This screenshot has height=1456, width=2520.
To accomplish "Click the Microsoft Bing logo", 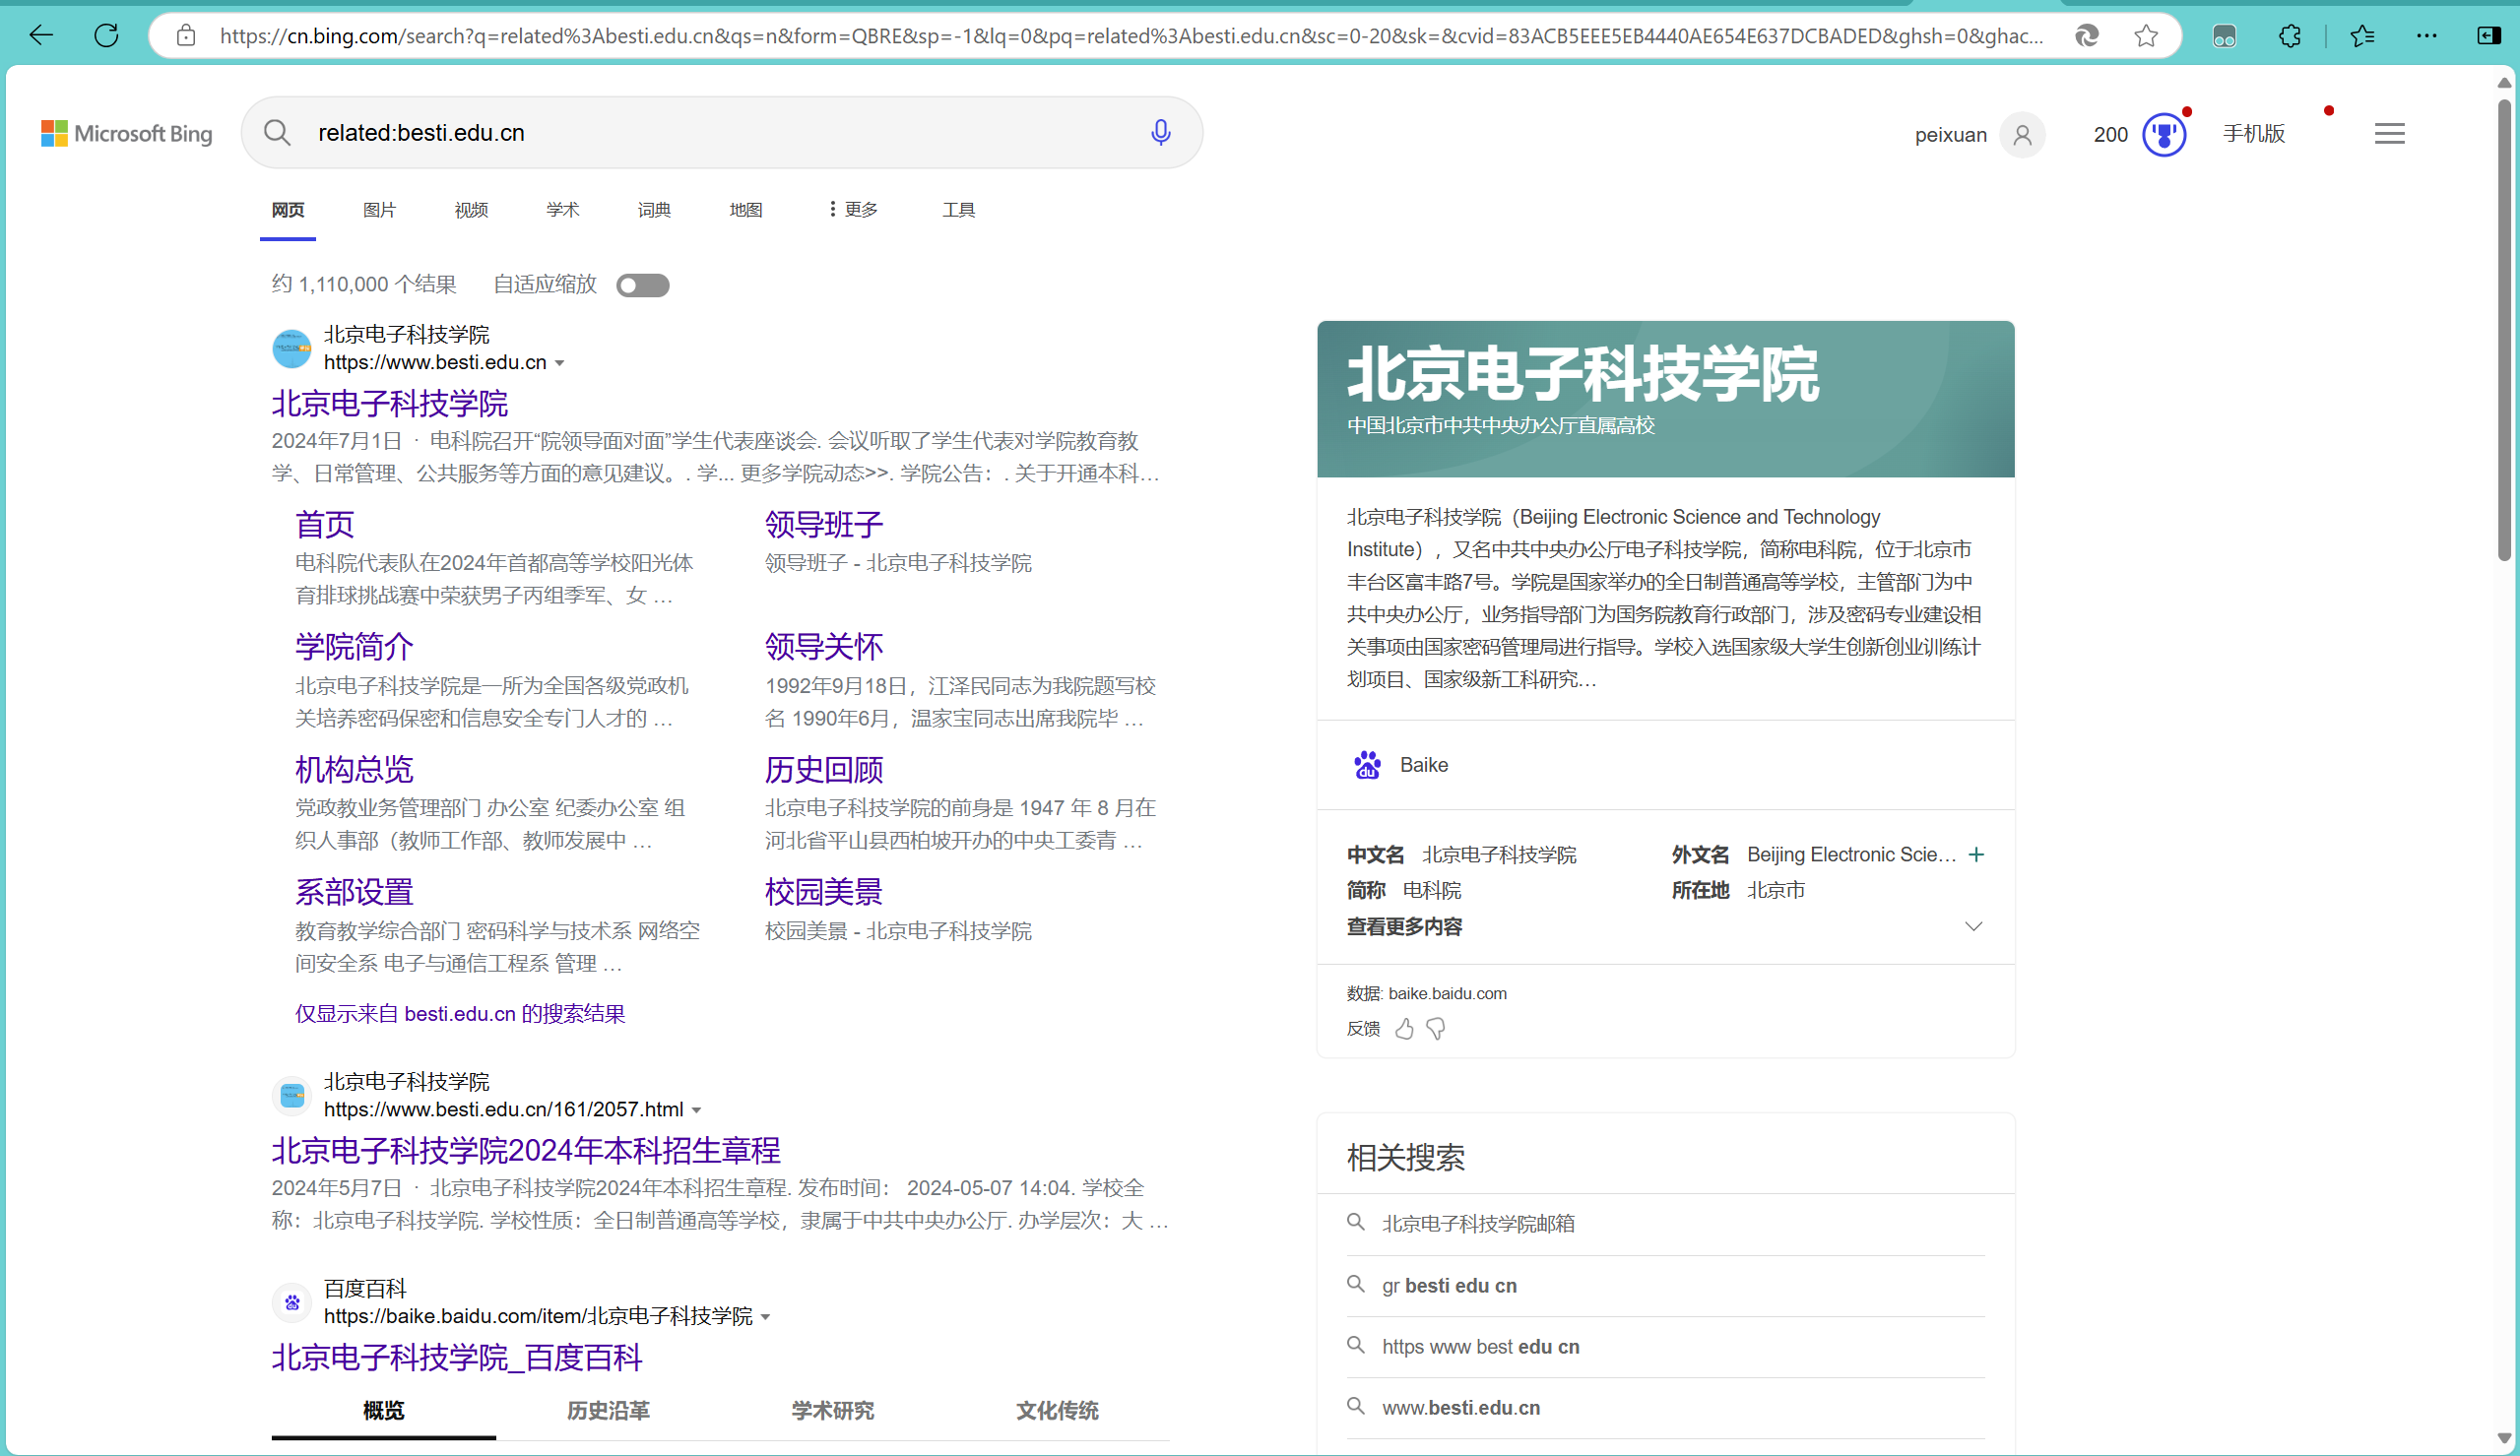I will click(x=127, y=133).
